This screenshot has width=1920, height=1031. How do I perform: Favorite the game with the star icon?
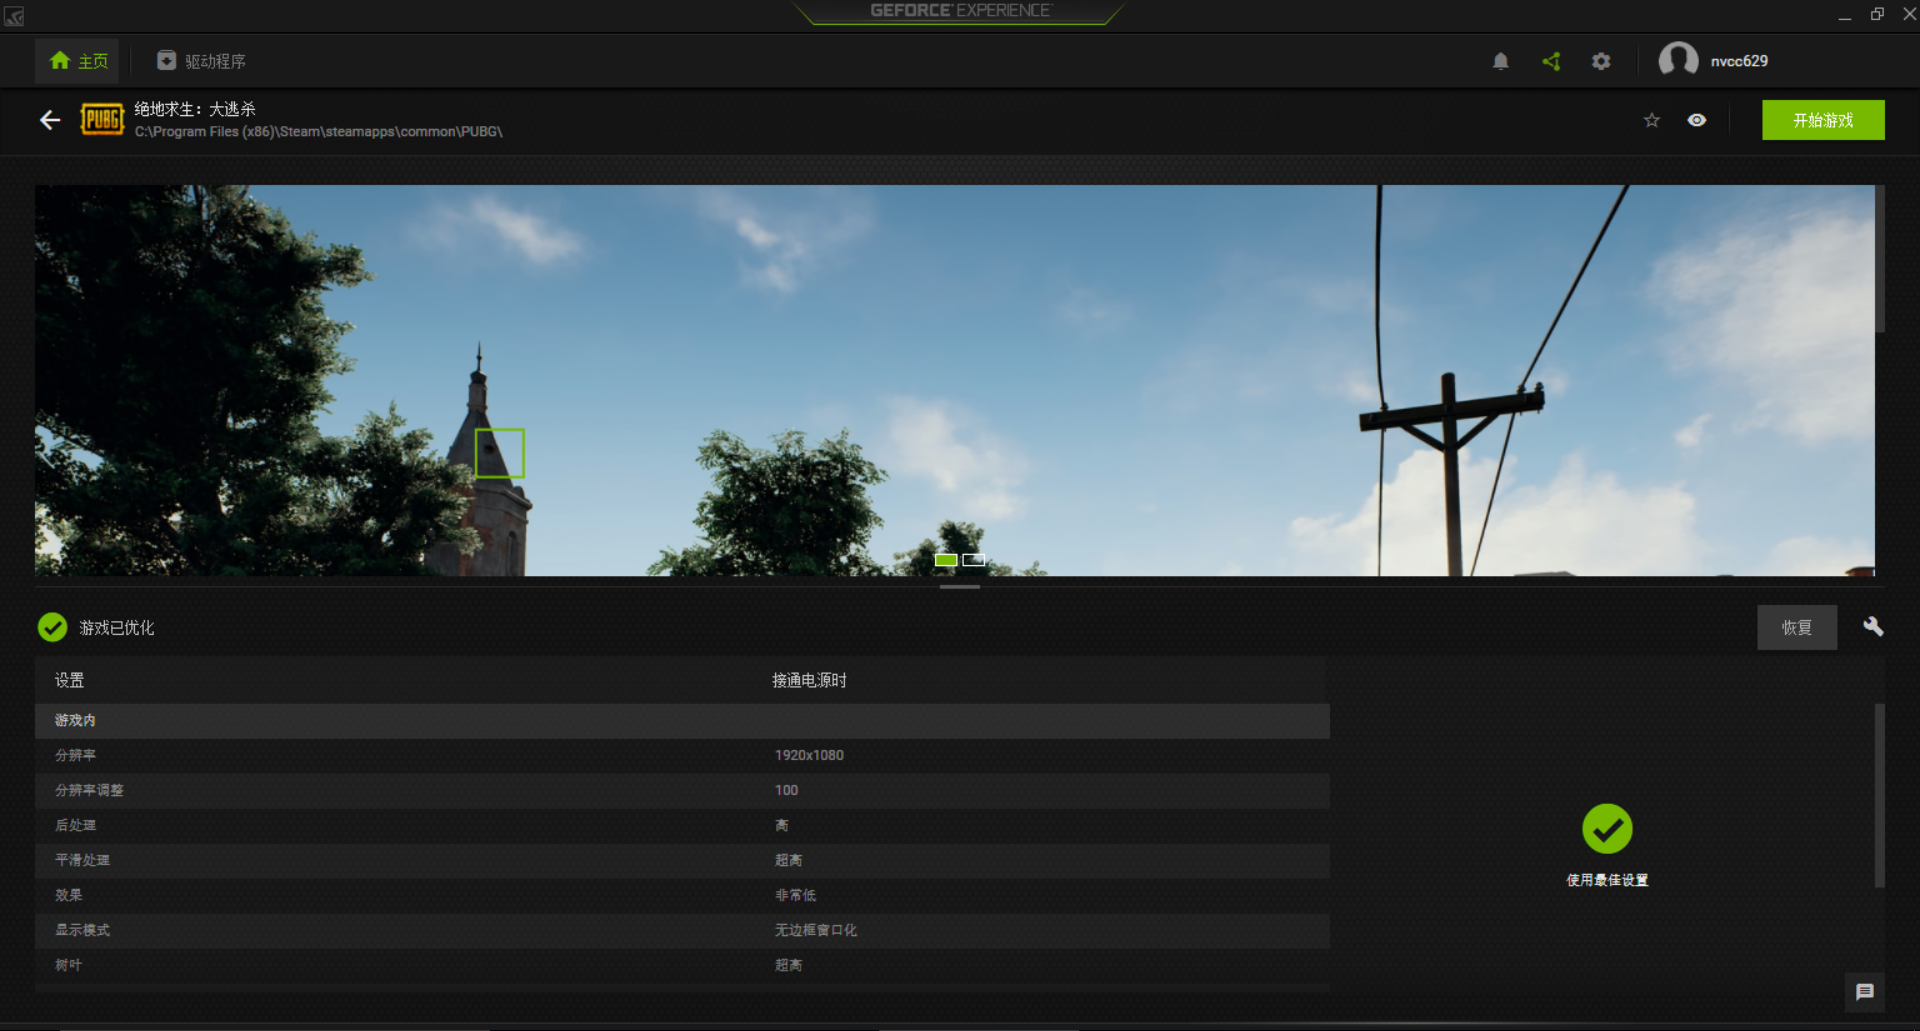(1651, 120)
